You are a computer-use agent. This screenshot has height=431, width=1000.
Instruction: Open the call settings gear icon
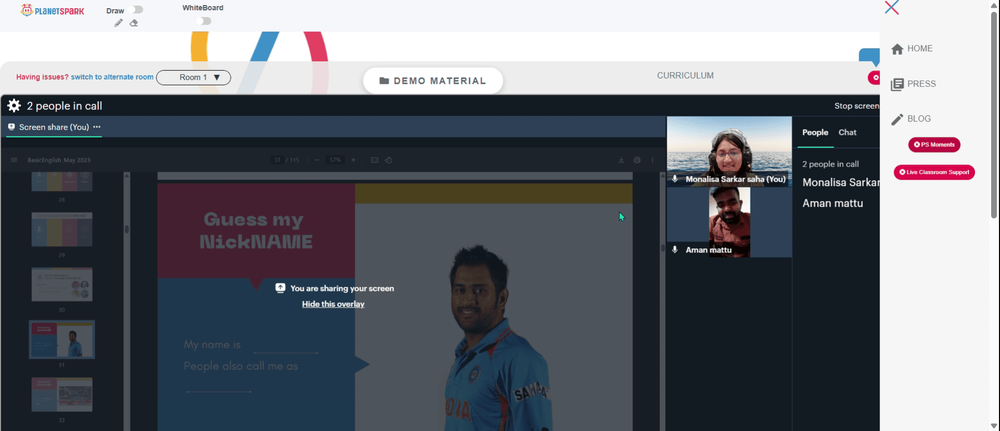[14, 106]
